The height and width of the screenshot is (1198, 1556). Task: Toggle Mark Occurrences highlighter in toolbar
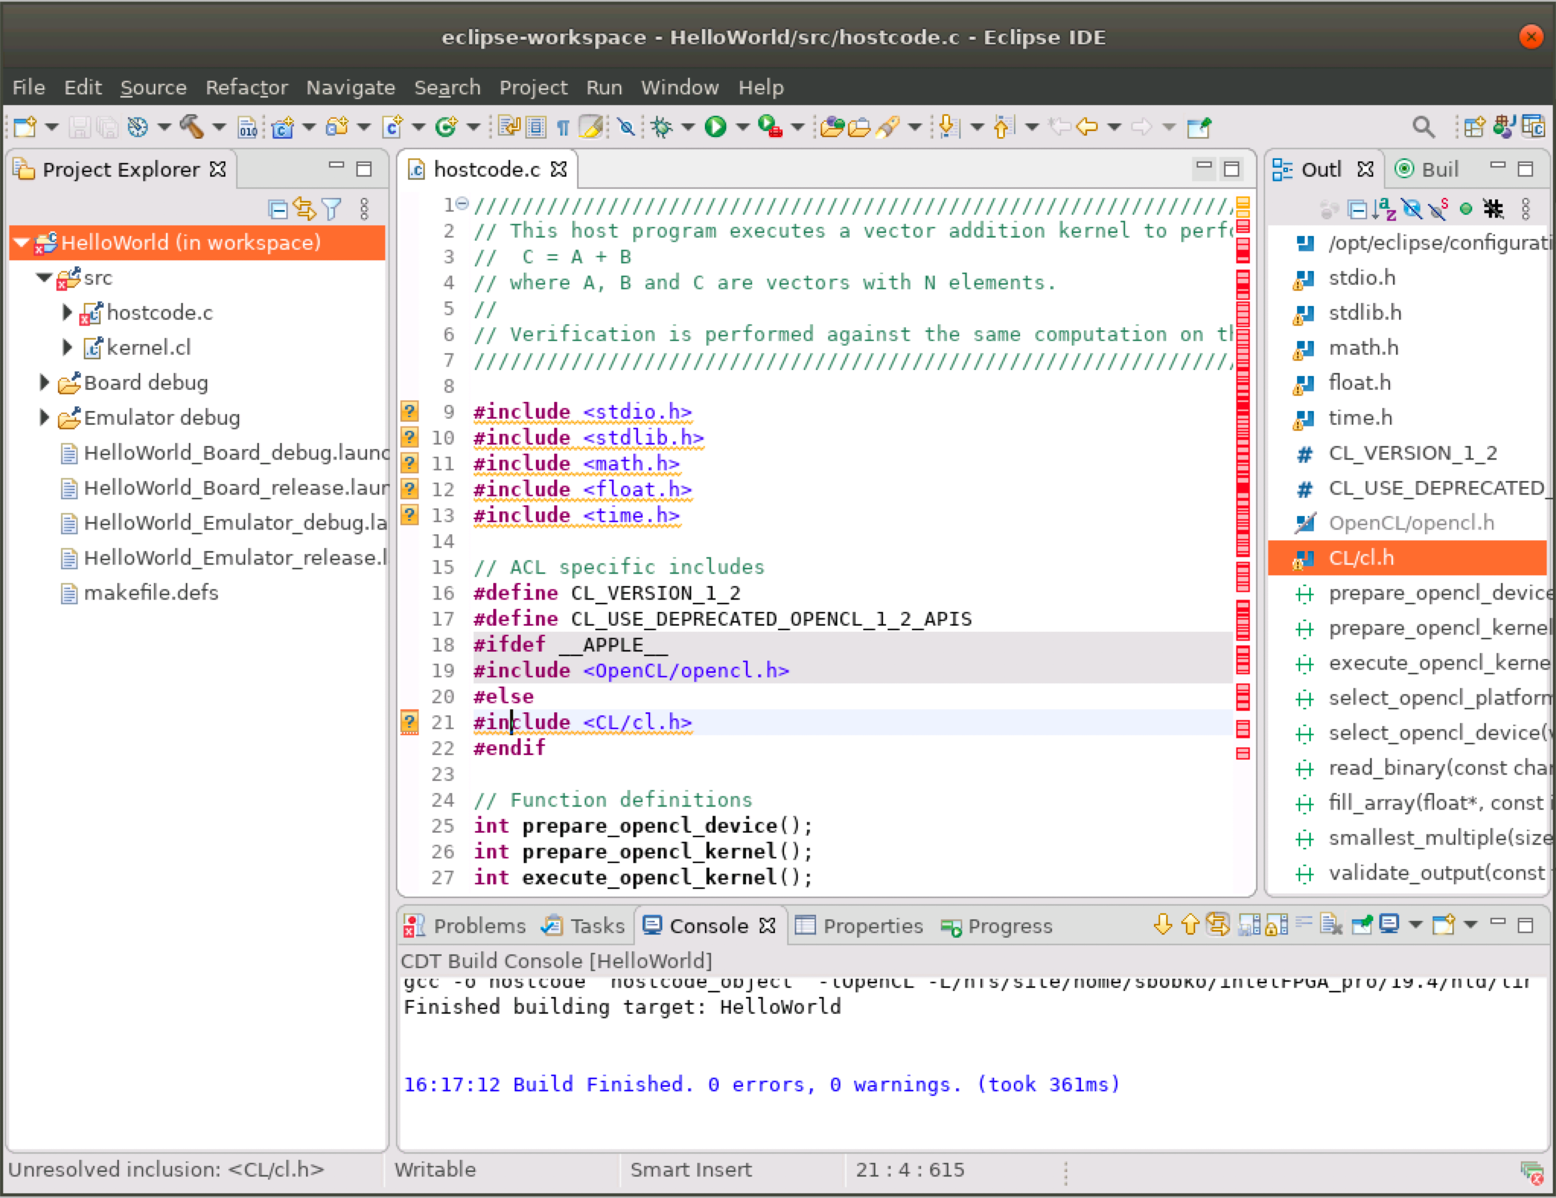tap(591, 127)
